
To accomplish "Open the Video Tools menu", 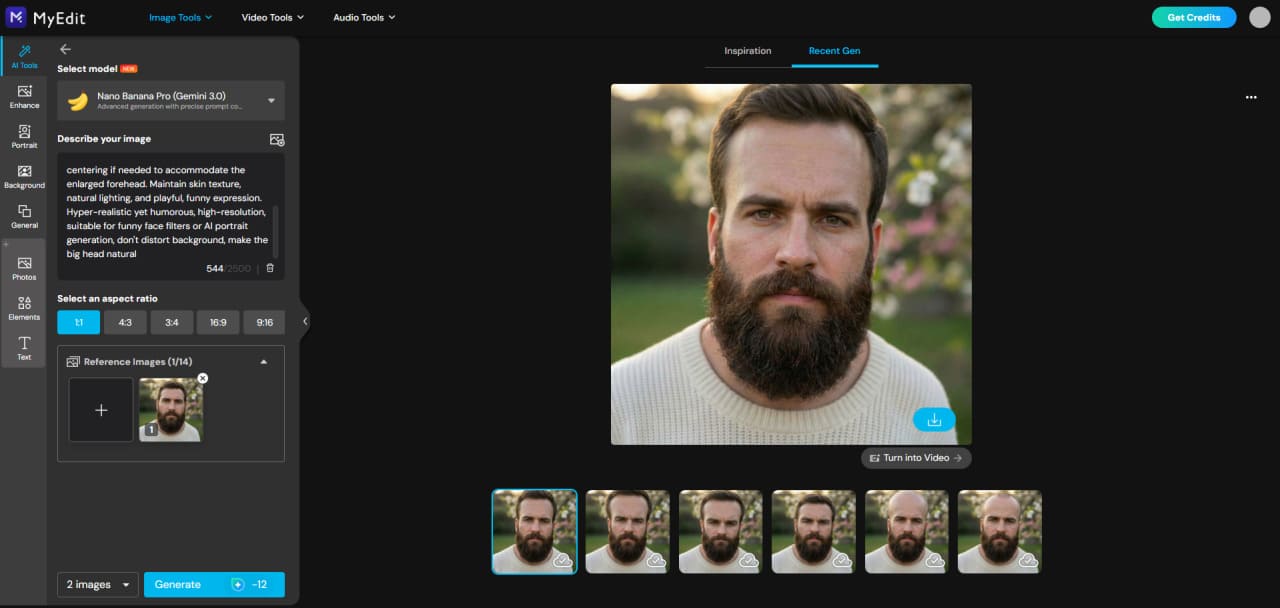I will [x=272, y=17].
